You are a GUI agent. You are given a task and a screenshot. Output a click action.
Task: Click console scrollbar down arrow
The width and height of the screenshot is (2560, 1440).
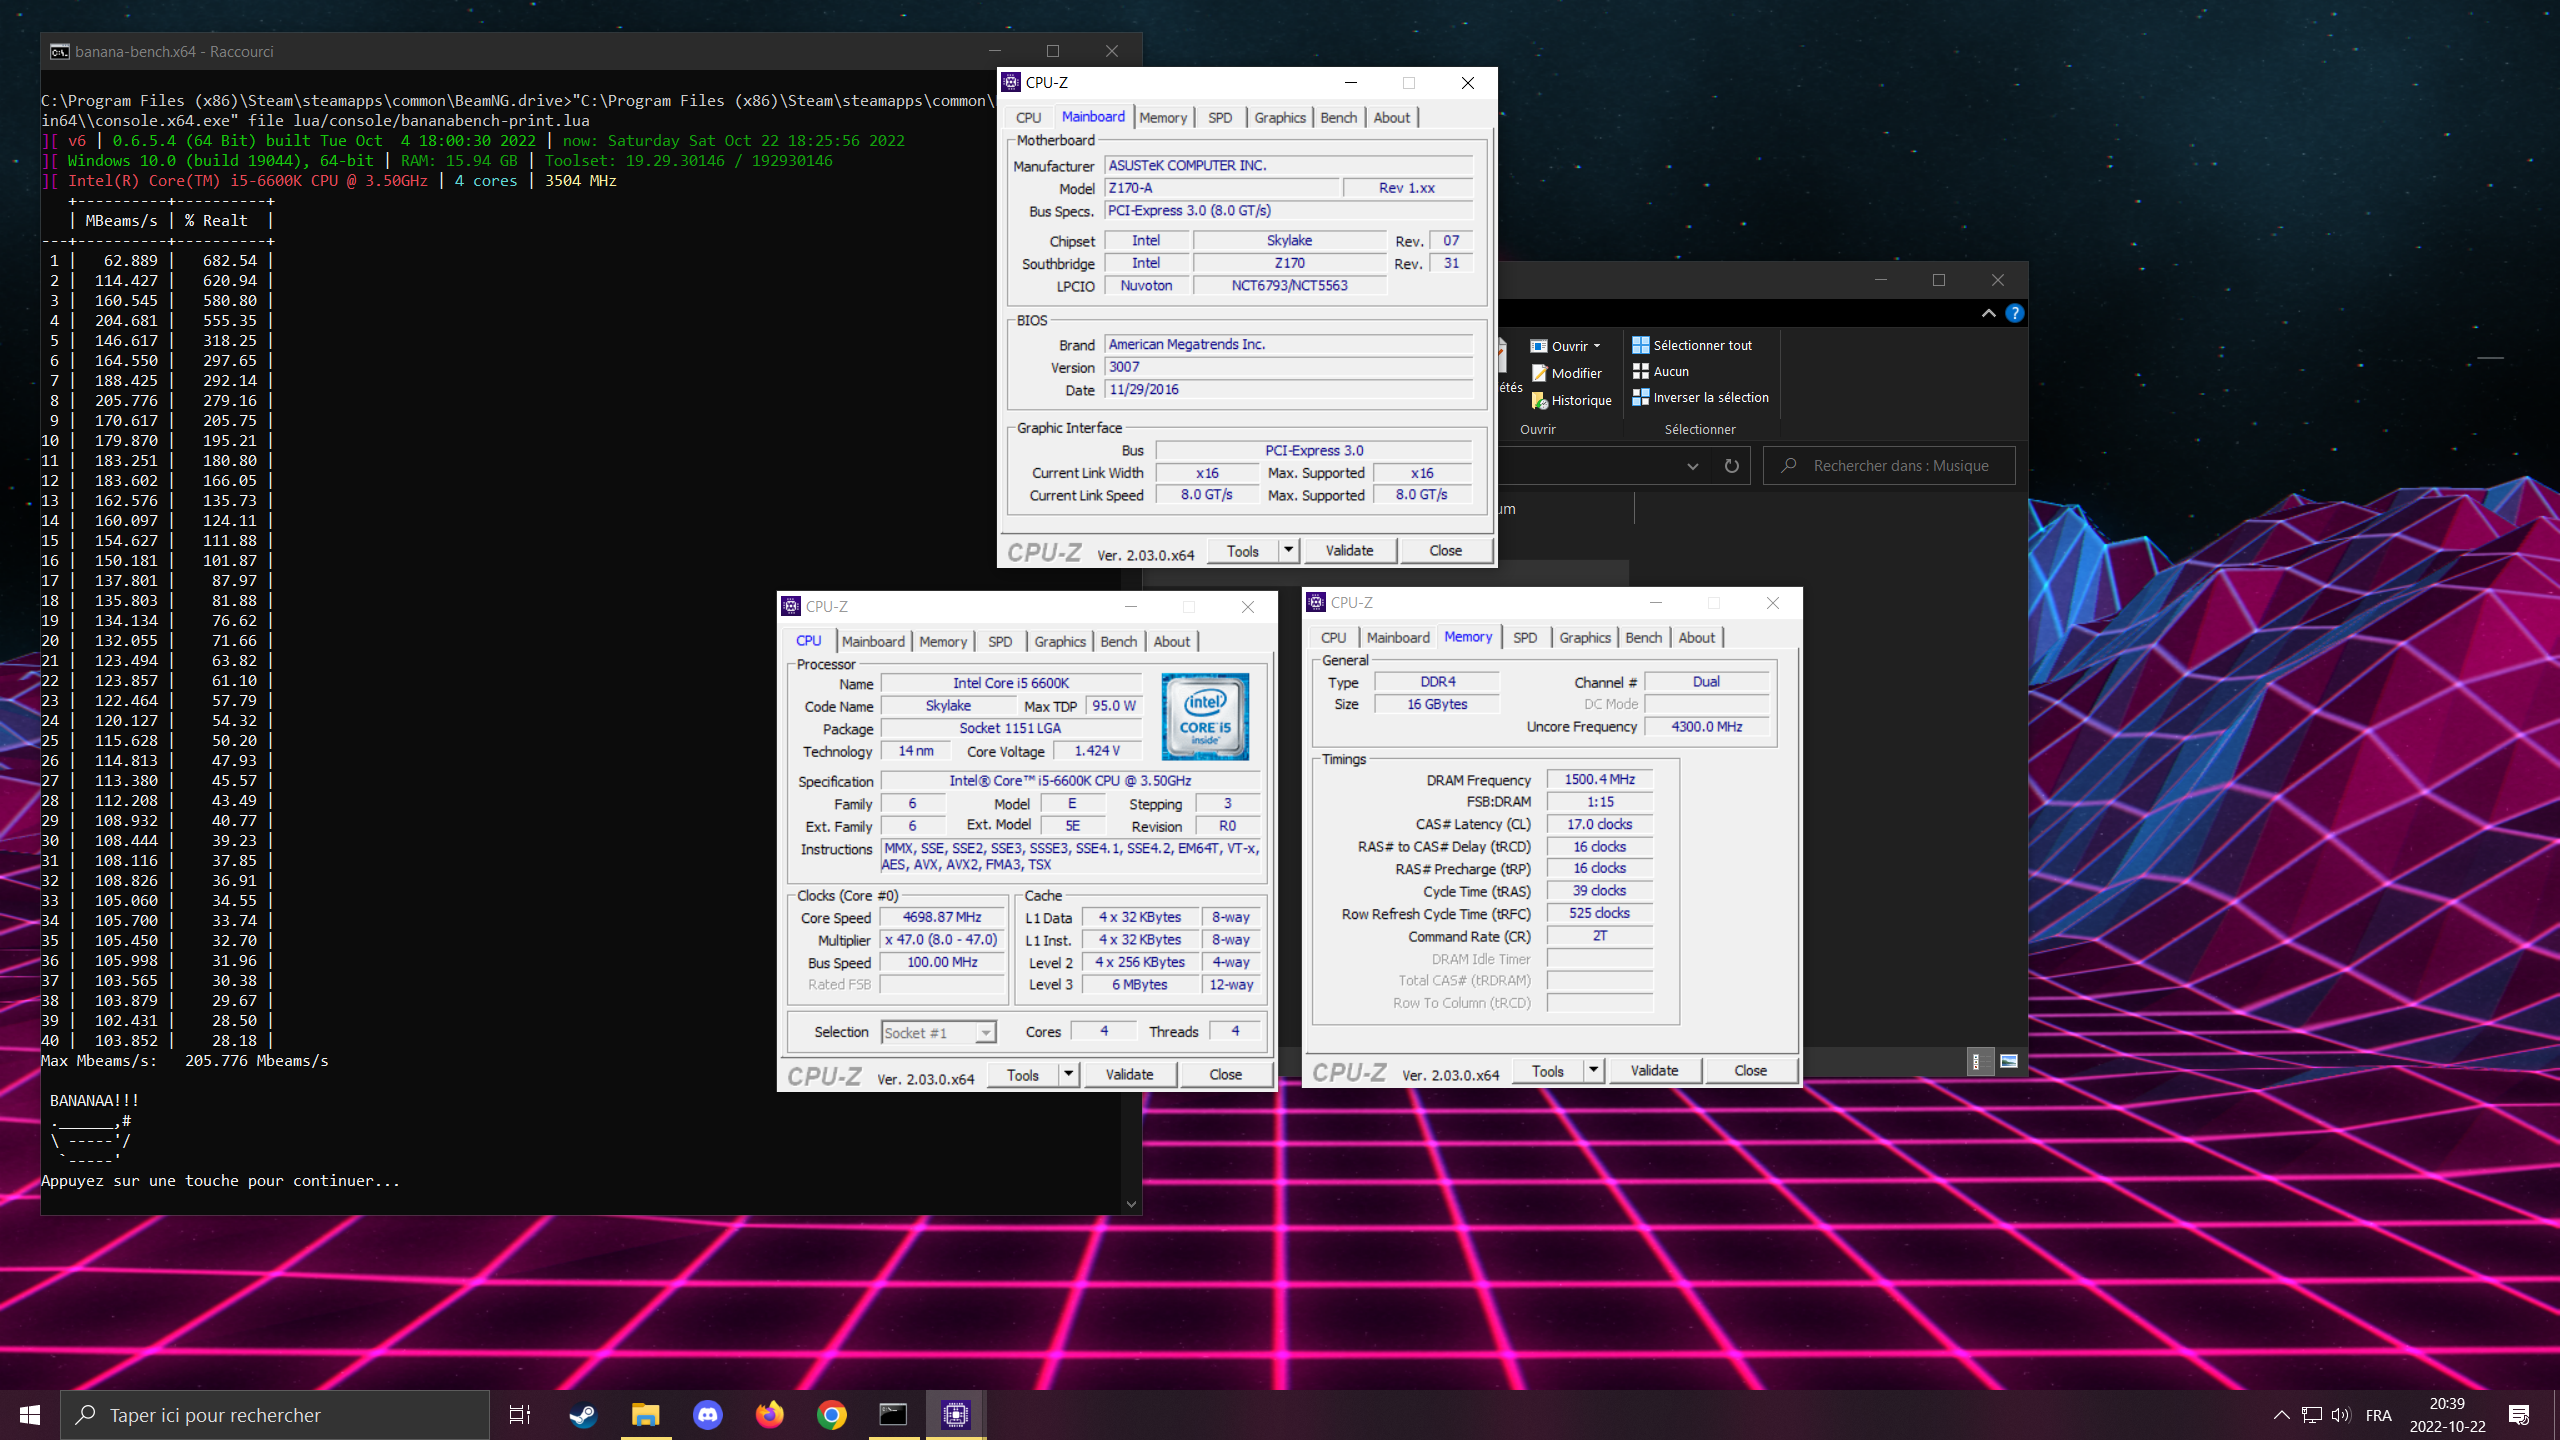[1131, 1204]
